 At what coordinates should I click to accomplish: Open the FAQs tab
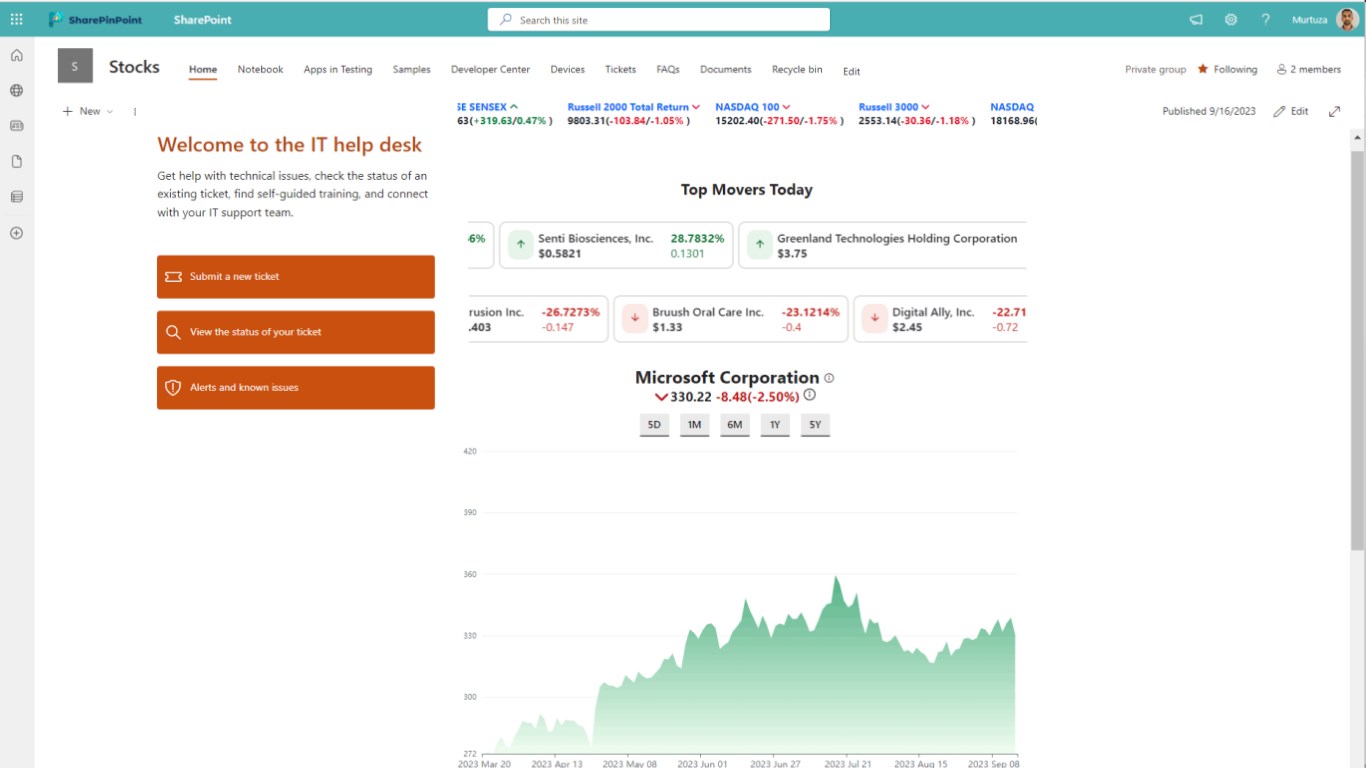[x=668, y=69]
